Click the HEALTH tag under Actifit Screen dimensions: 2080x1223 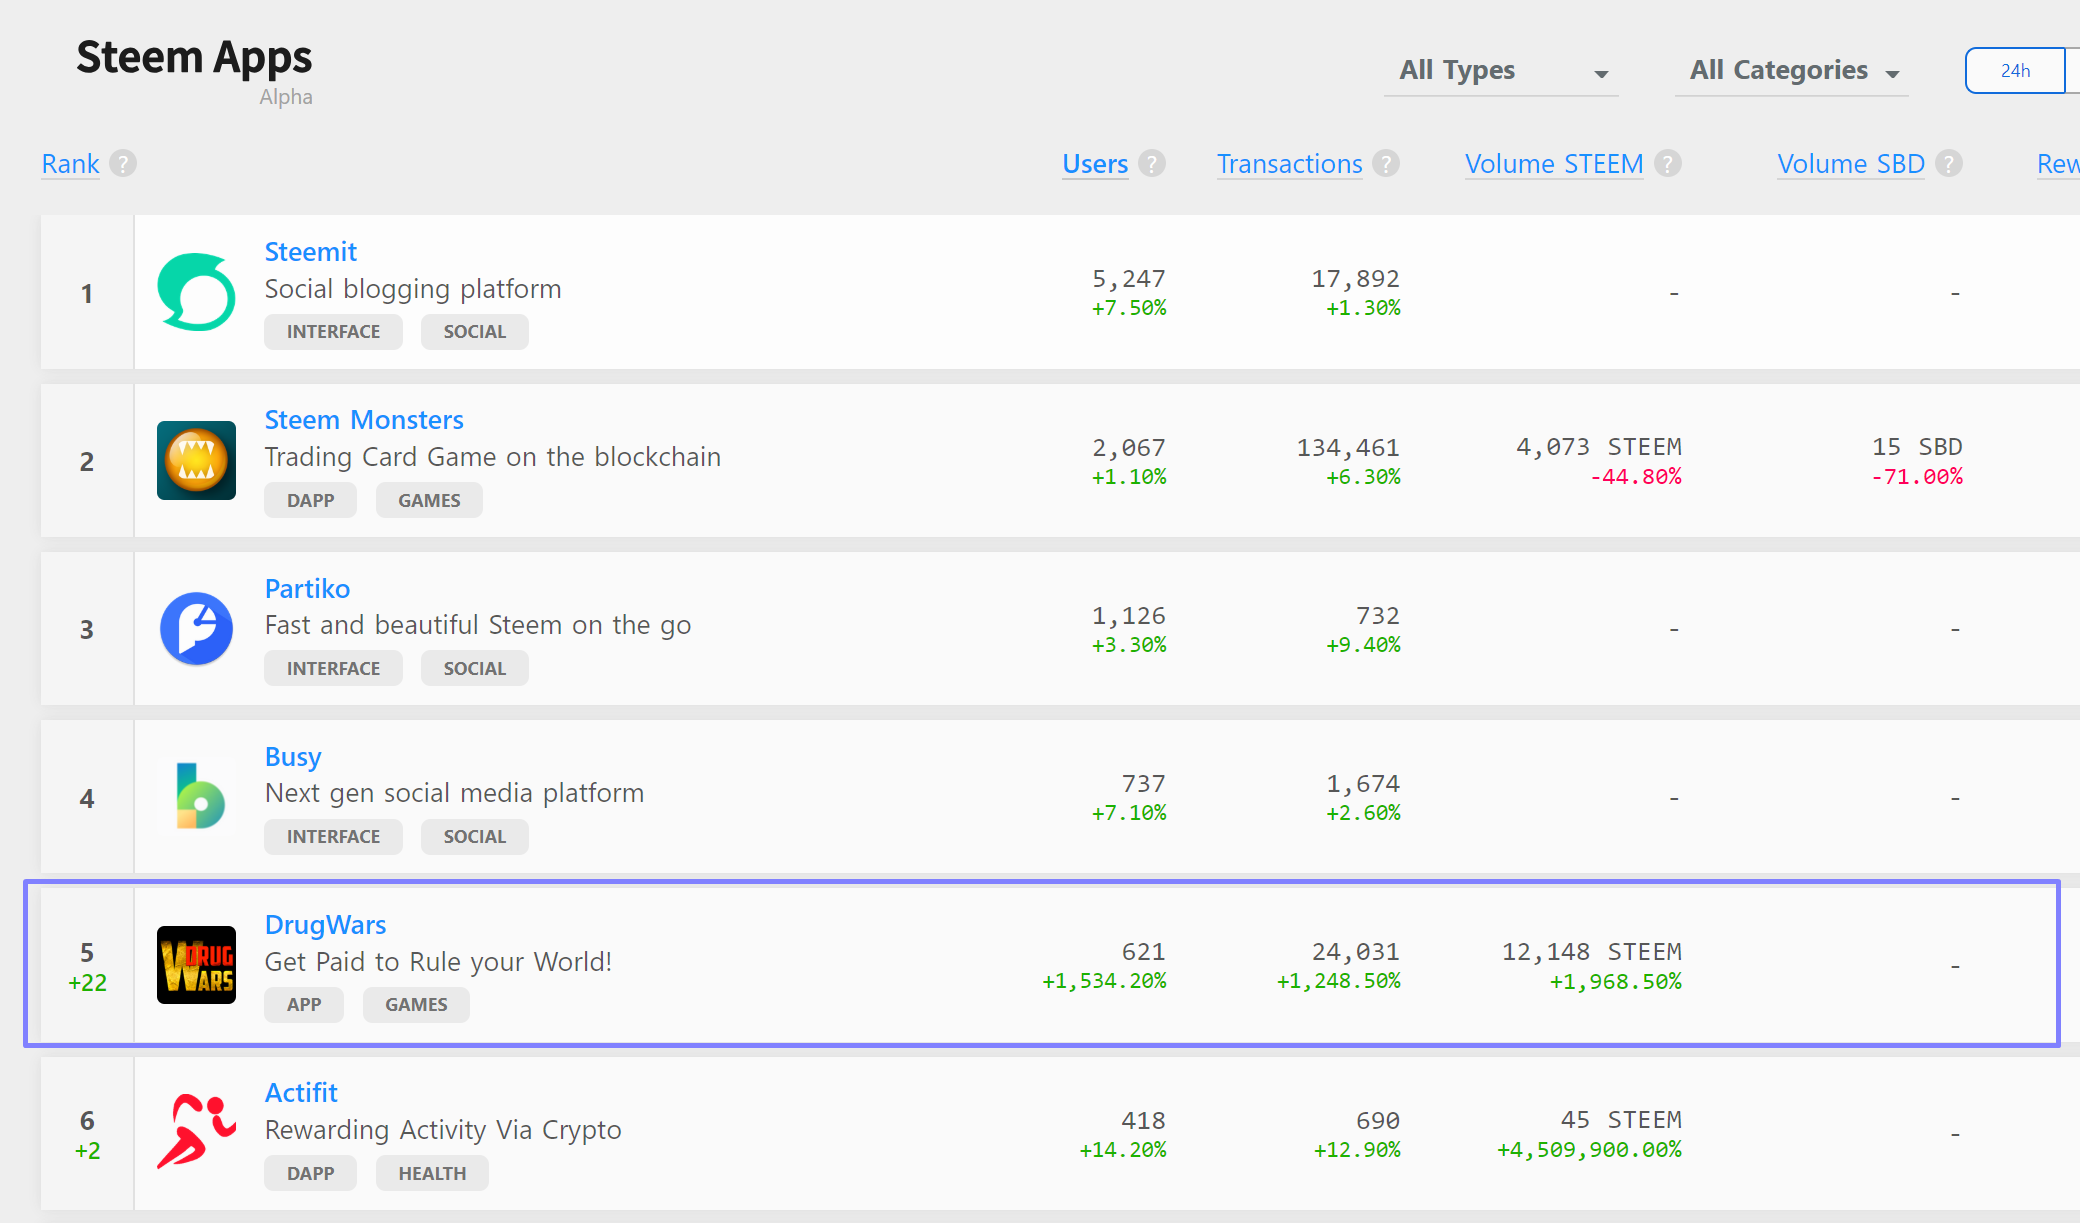[432, 1173]
